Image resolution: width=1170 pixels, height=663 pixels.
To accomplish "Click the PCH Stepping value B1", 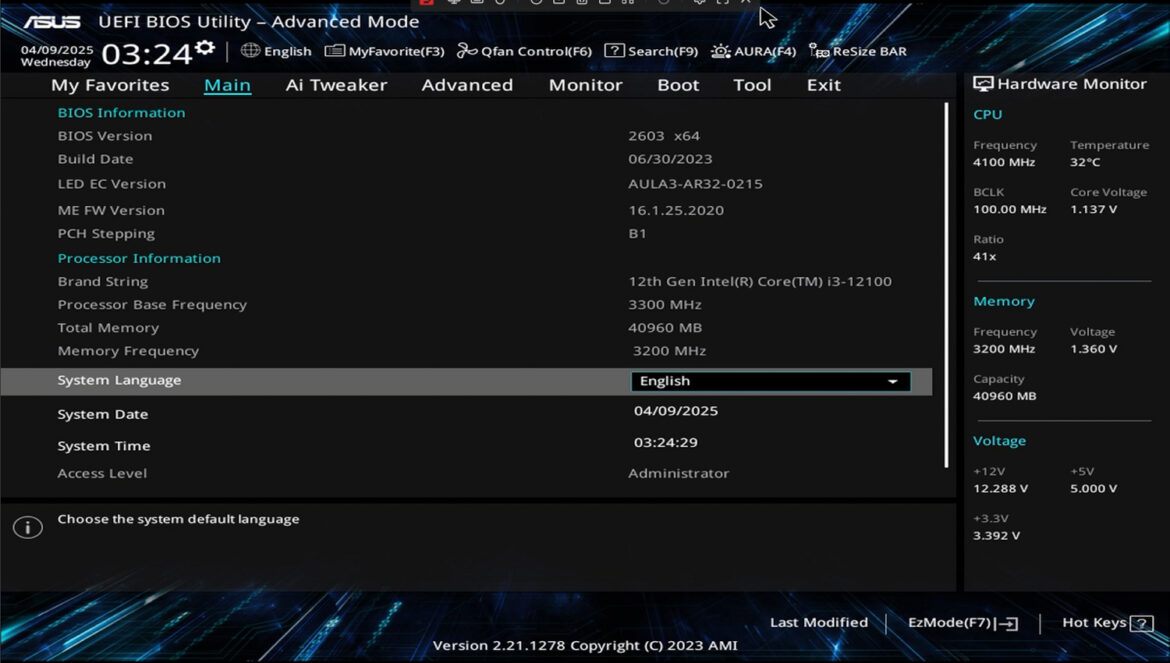I will (637, 234).
